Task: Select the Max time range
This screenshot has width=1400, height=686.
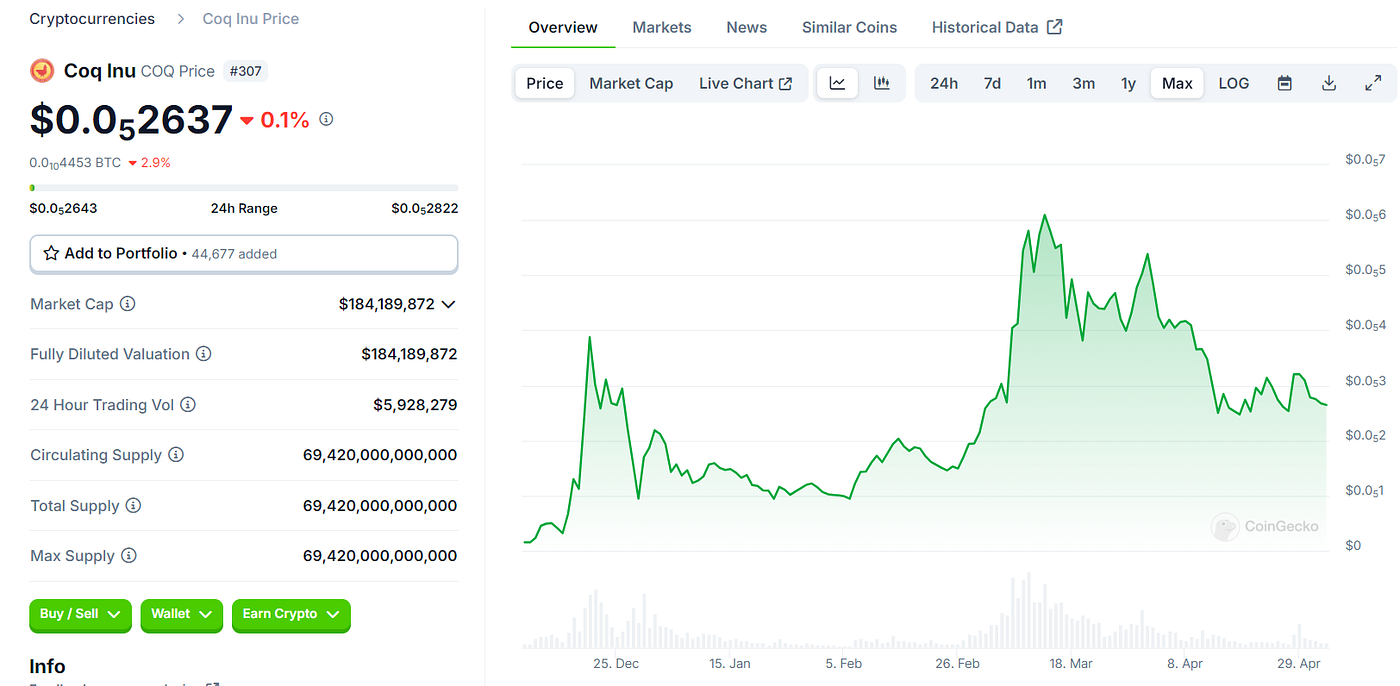Action: click(1177, 83)
